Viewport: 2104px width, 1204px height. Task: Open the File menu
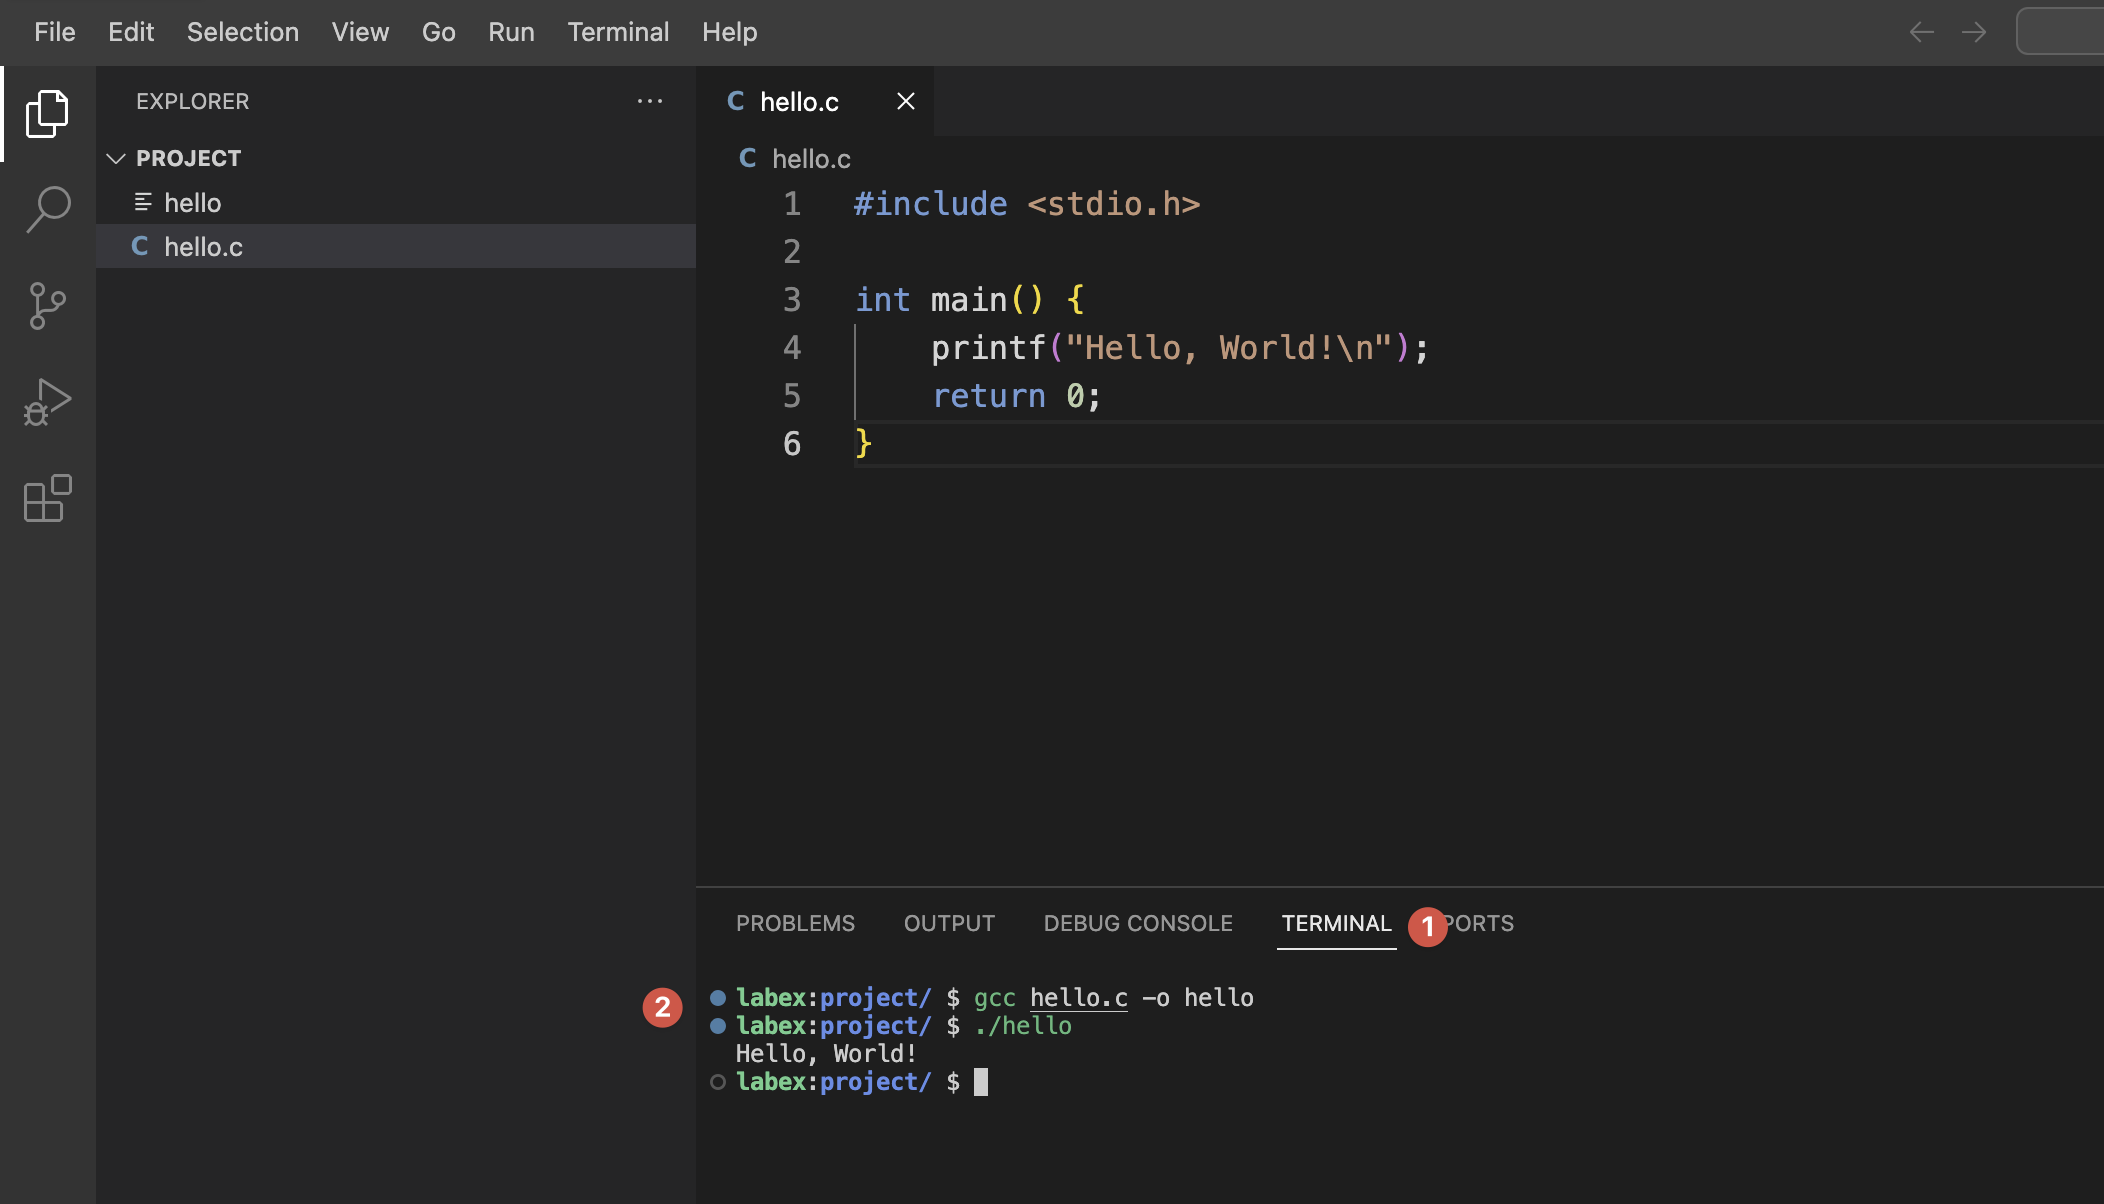[x=53, y=32]
